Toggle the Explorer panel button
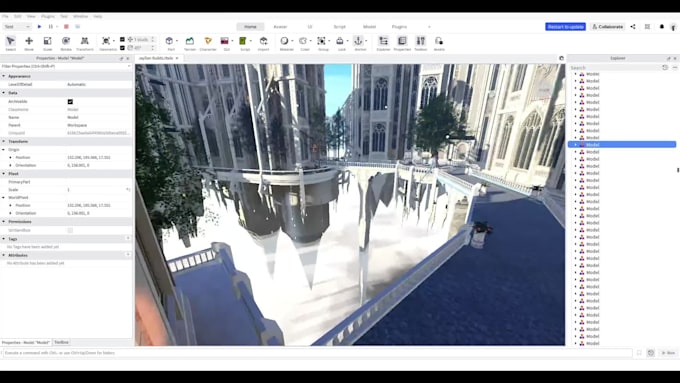 point(383,43)
